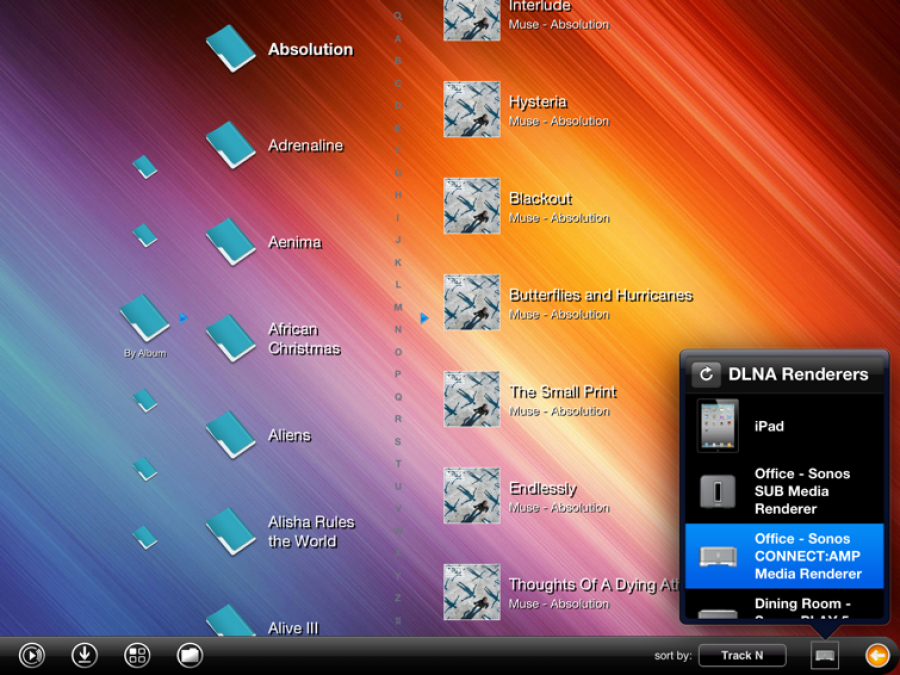Jump to letter S in alphabet index

398,441
